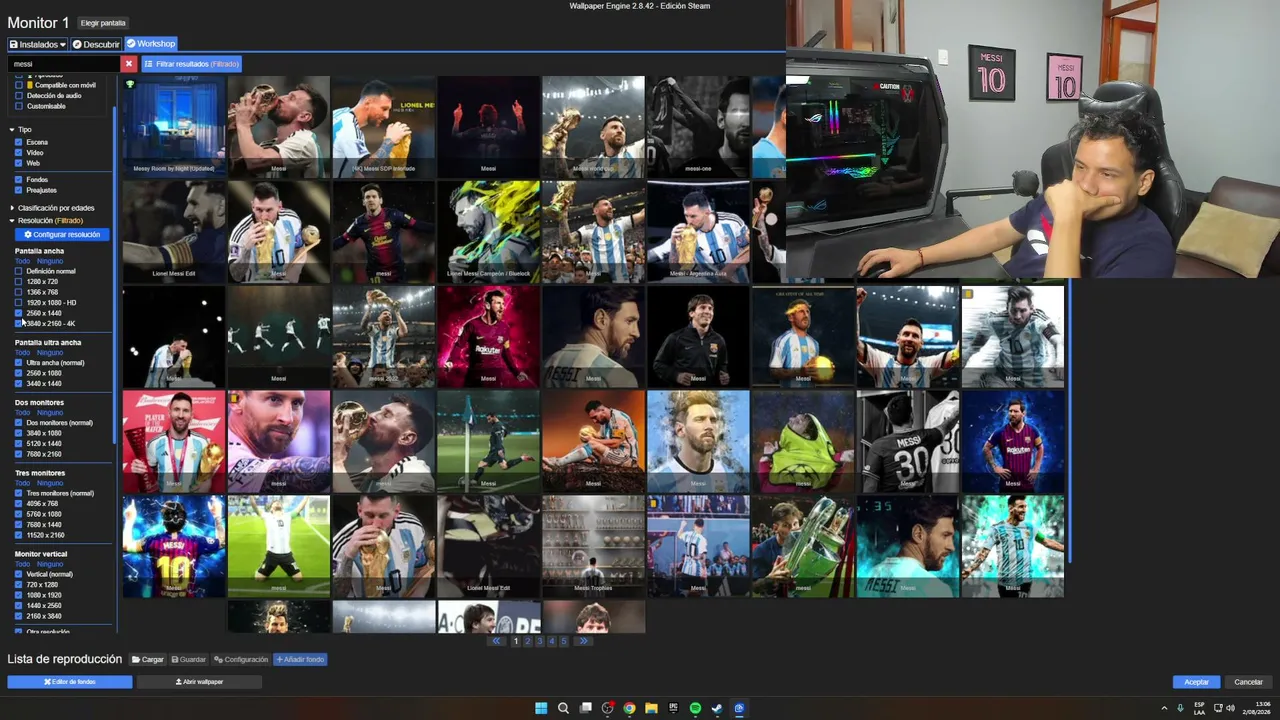
Task: Click the Wallpaper Engine taskbar icon
Action: point(739,708)
